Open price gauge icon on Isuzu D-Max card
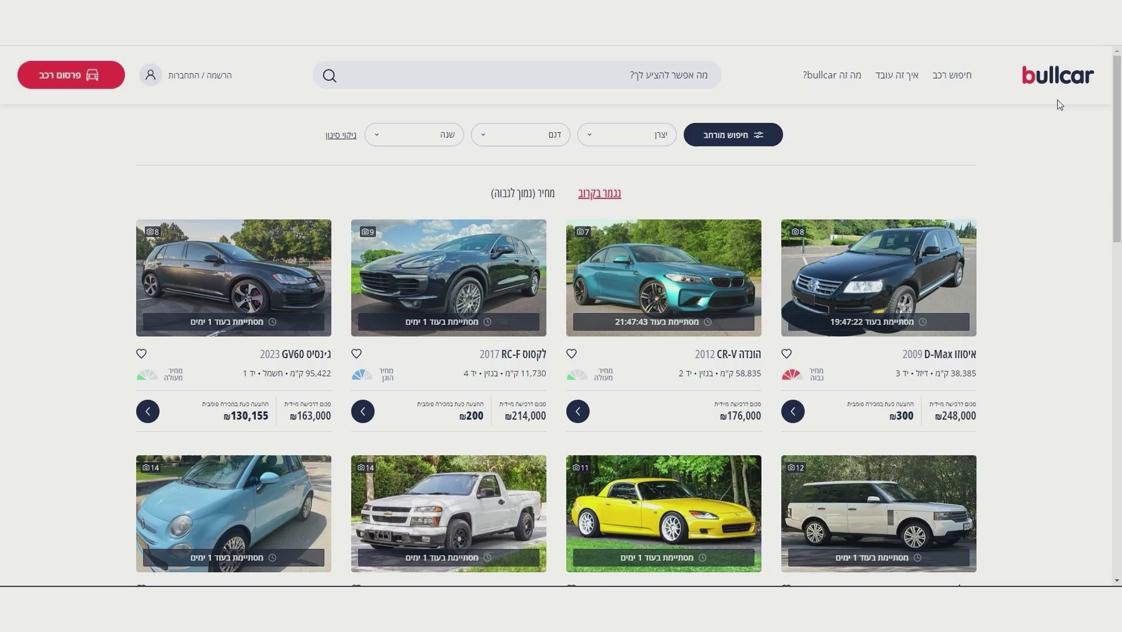This screenshot has width=1122, height=632. click(x=791, y=374)
